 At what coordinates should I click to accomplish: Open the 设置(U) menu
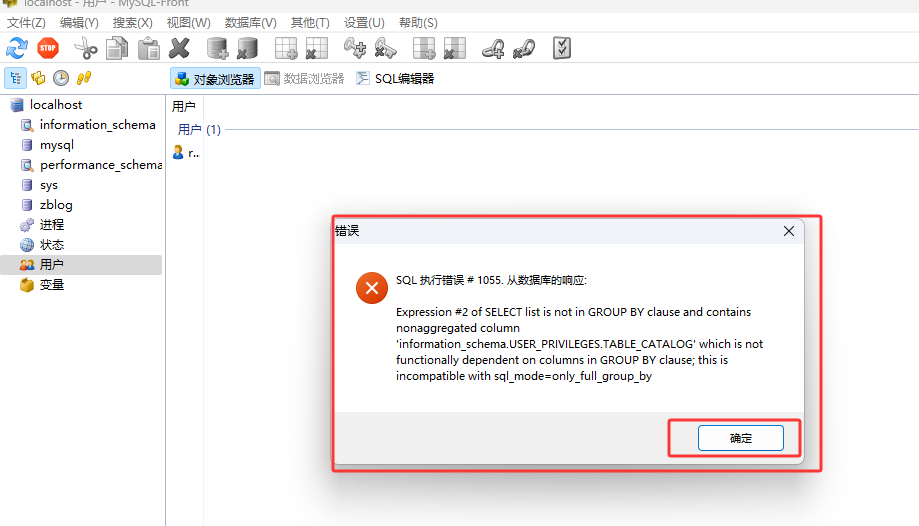364,23
